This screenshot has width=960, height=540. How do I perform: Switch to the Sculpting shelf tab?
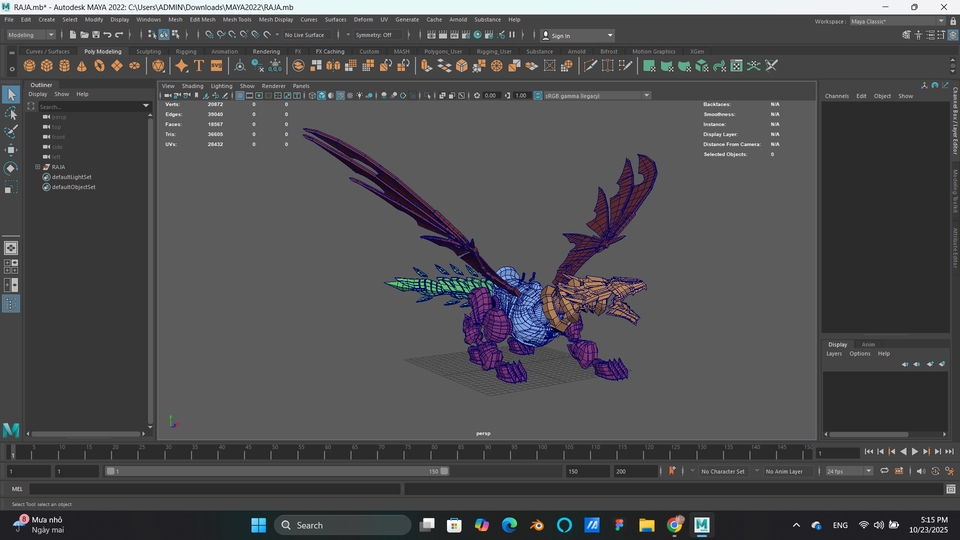click(148, 51)
